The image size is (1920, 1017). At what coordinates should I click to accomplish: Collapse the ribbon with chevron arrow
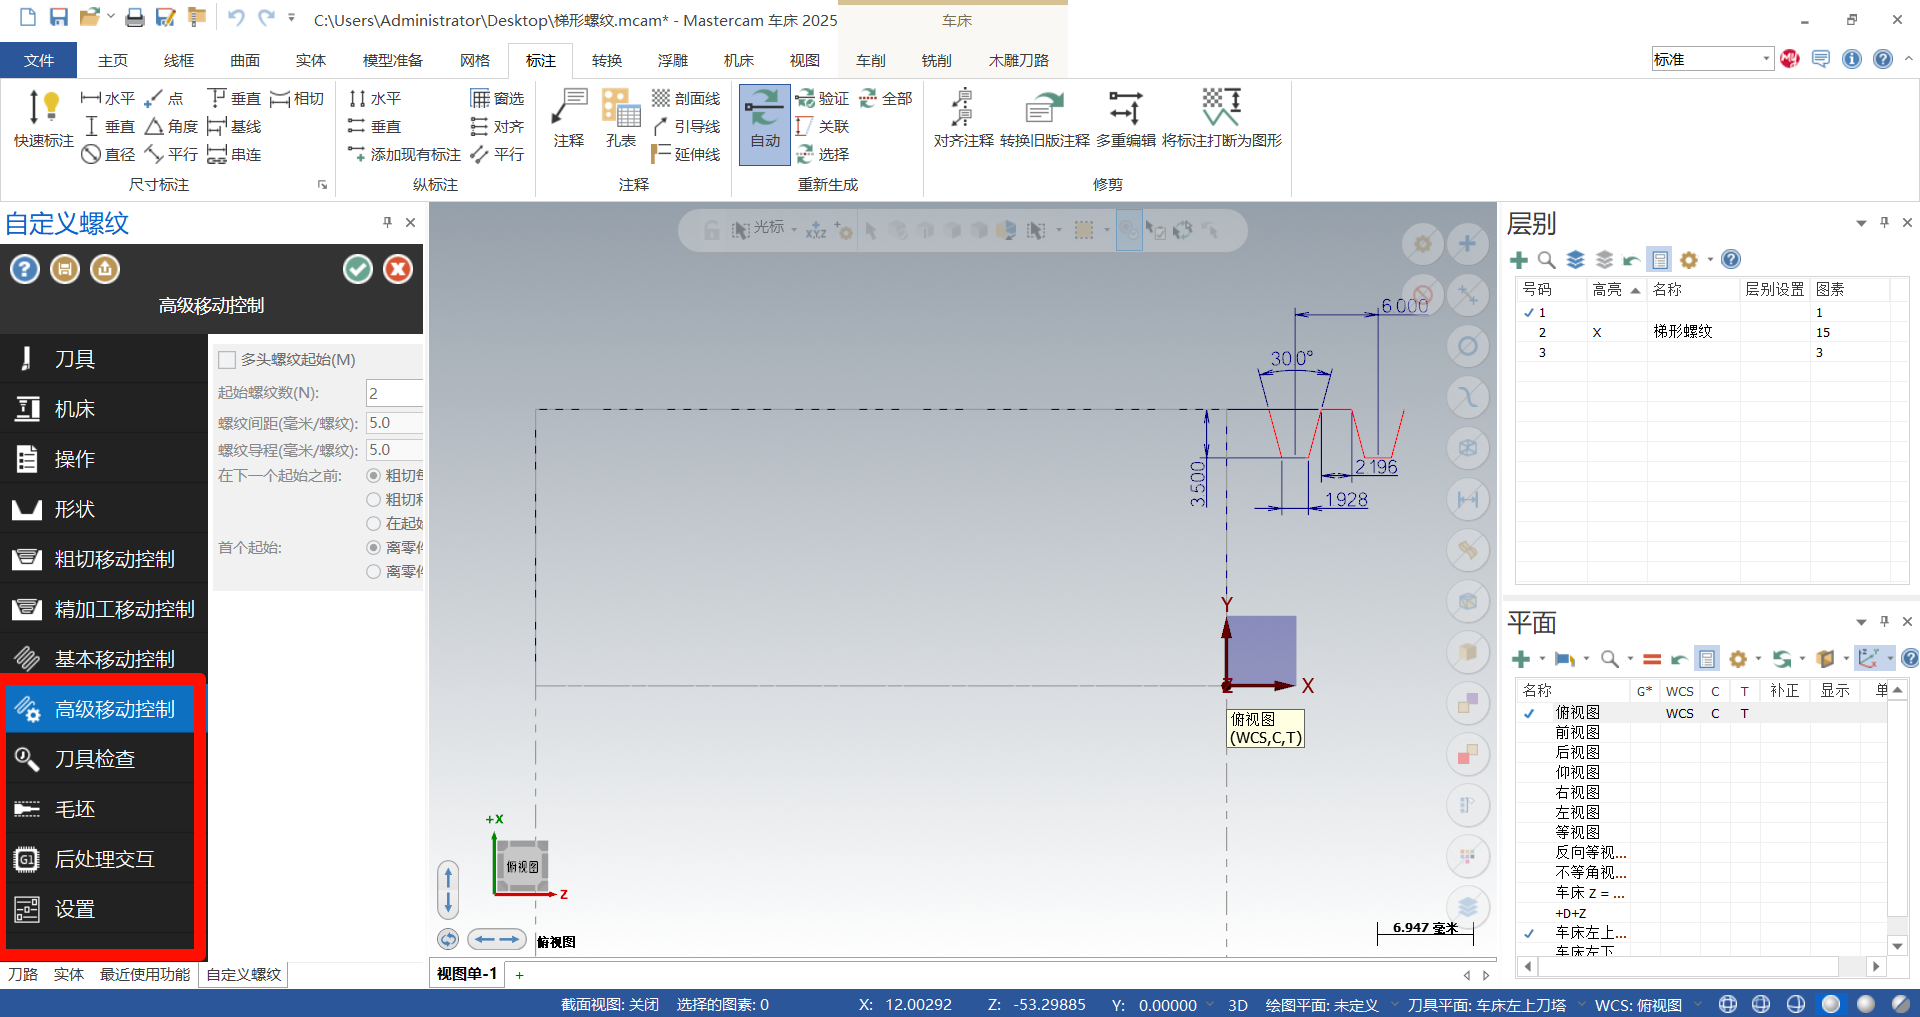(1909, 59)
